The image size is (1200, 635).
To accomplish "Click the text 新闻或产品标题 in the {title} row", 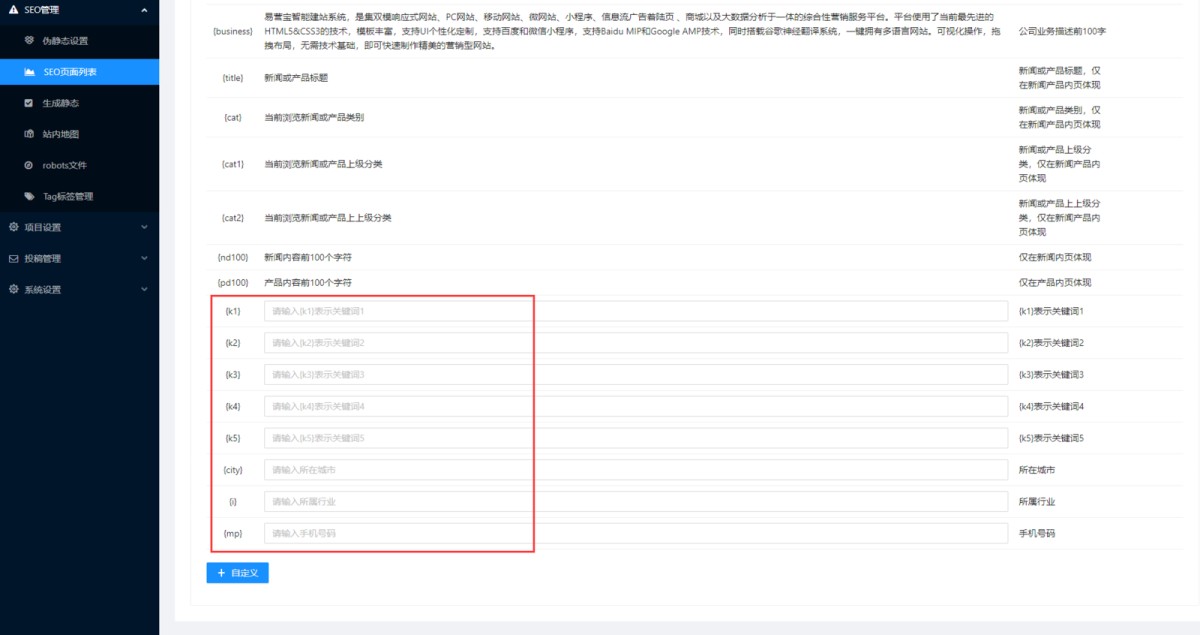I will (x=296, y=78).
